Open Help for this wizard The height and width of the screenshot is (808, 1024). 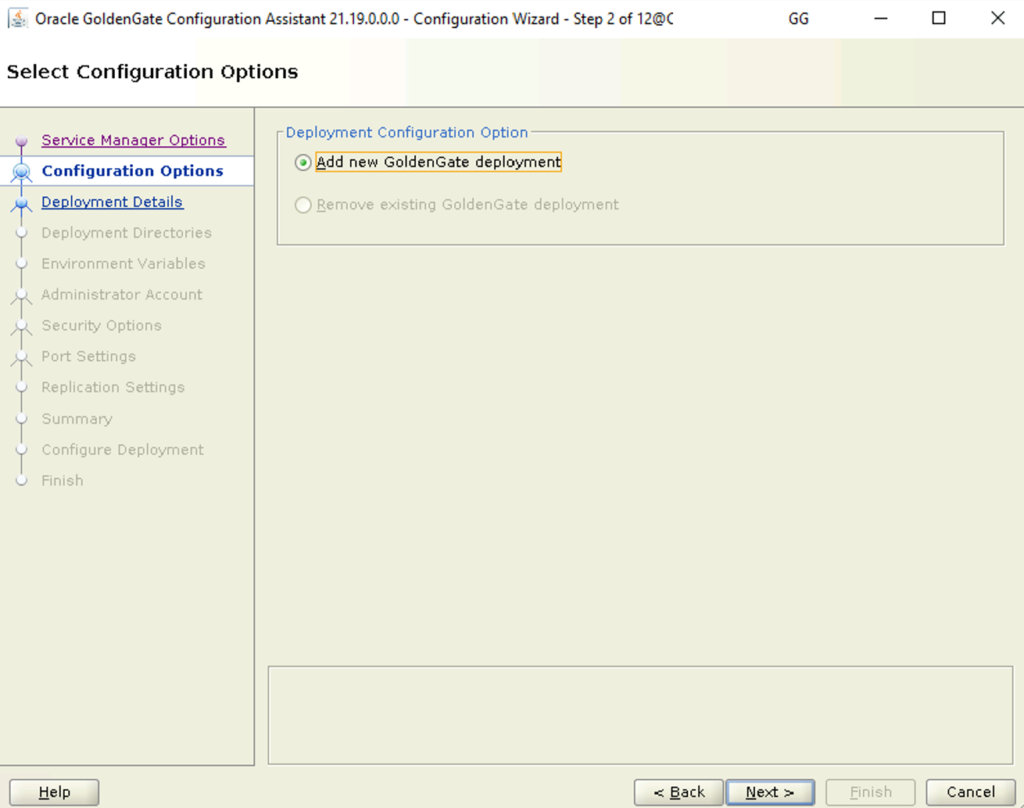pyautogui.click(x=54, y=792)
